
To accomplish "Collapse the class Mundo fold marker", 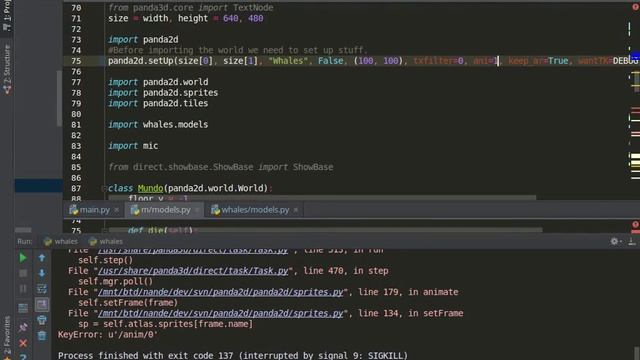I will click(x=104, y=188).
